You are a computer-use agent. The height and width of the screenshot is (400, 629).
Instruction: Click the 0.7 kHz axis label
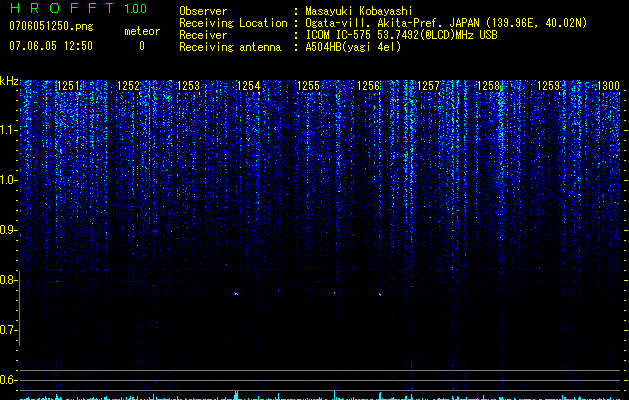9,330
